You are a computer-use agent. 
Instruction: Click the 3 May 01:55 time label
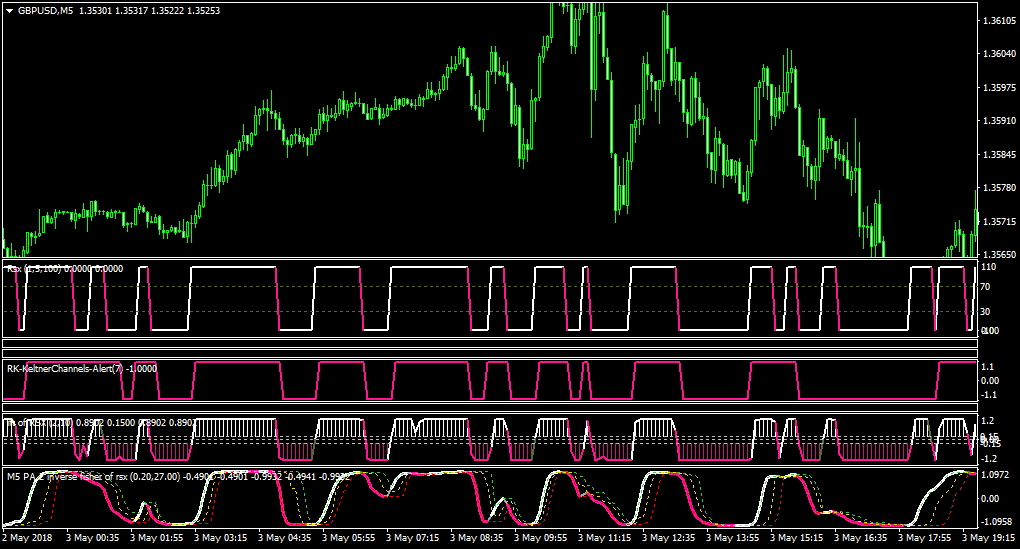(157, 538)
